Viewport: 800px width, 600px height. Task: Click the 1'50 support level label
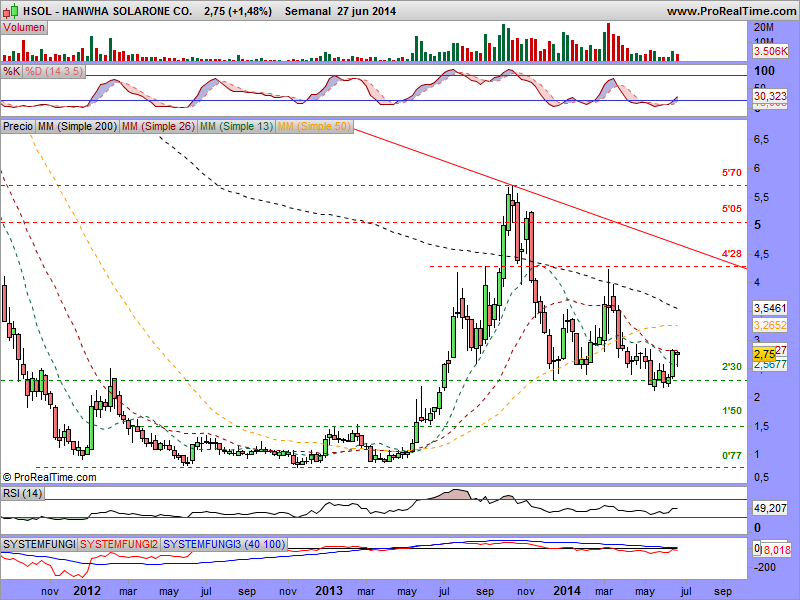tap(732, 411)
